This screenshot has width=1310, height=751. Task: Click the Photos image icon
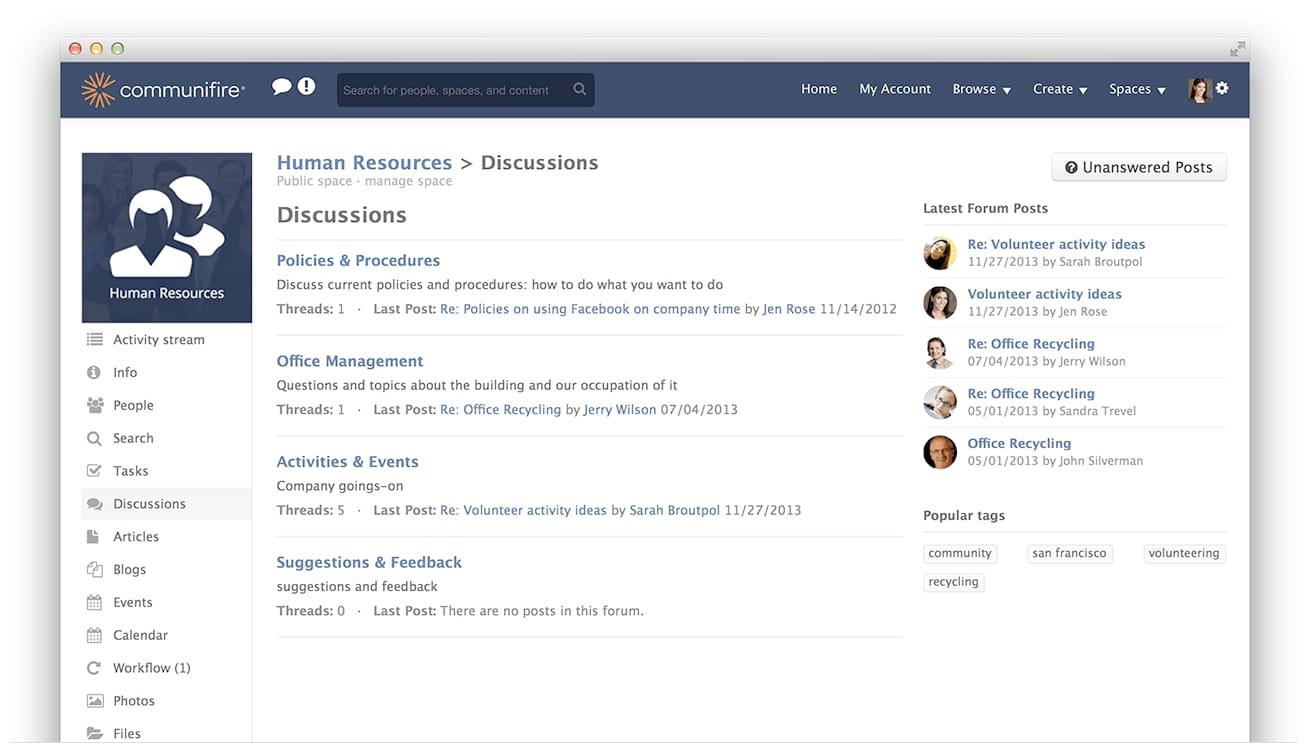[x=94, y=701]
